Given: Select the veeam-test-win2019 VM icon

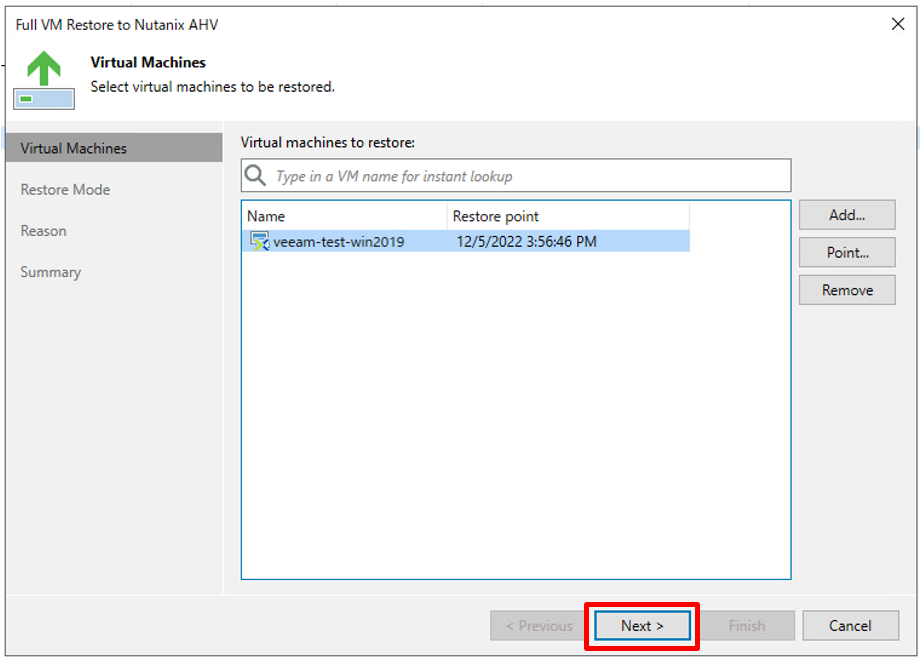Looking at the screenshot, I should (x=260, y=241).
